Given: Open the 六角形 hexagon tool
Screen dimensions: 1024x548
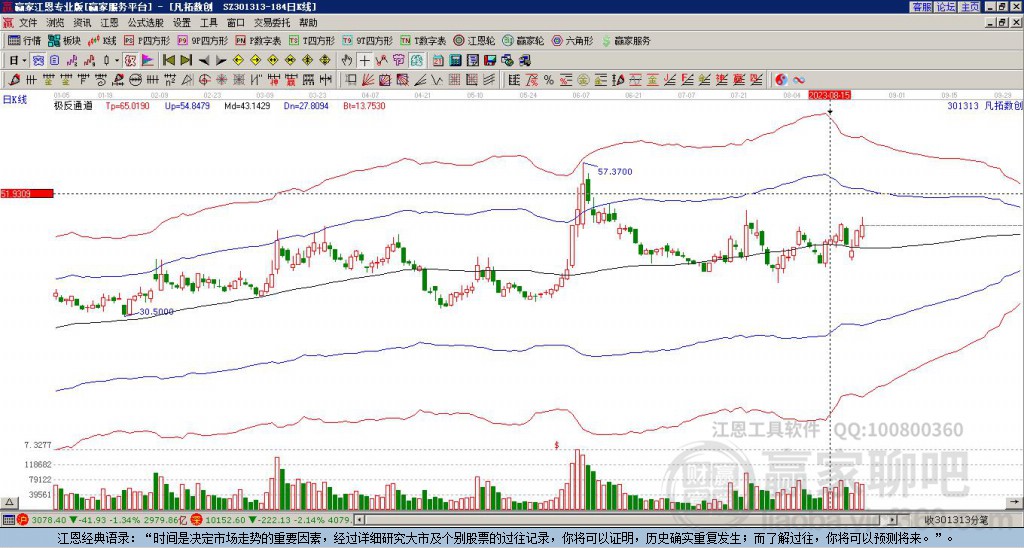Looking at the screenshot, I should pyautogui.click(x=573, y=40).
